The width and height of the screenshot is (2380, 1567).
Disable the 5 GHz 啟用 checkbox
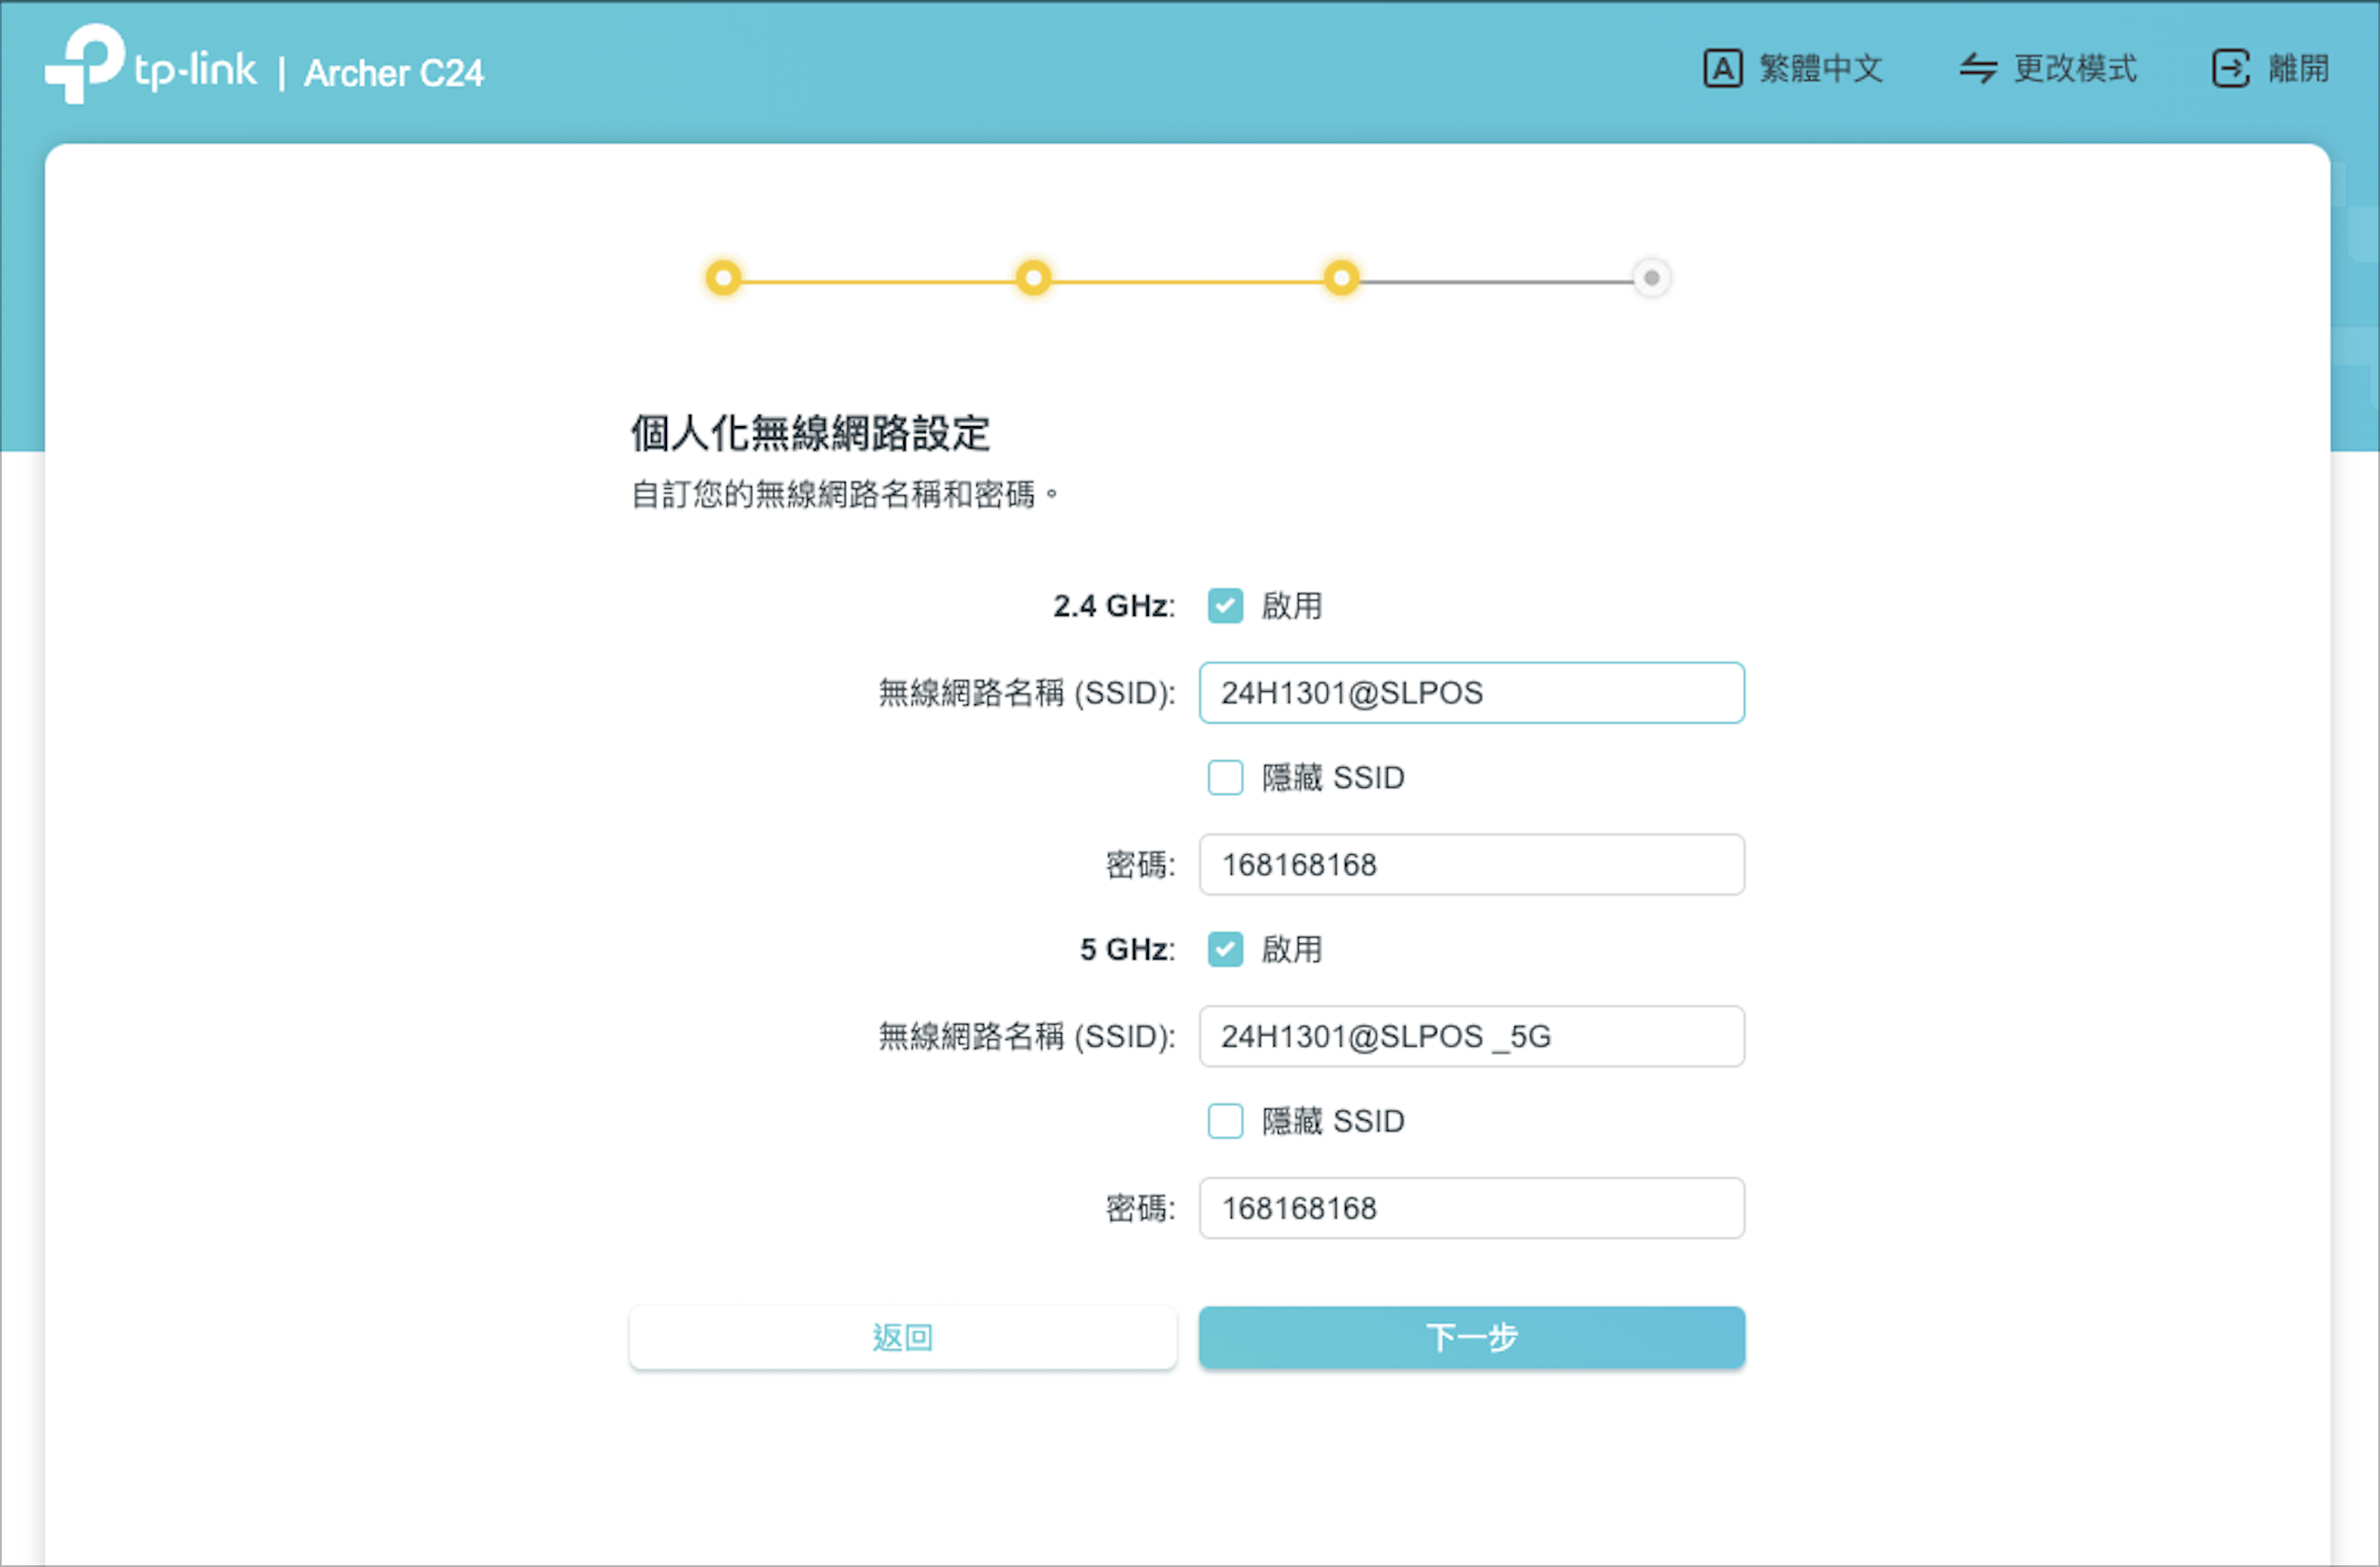1225,950
